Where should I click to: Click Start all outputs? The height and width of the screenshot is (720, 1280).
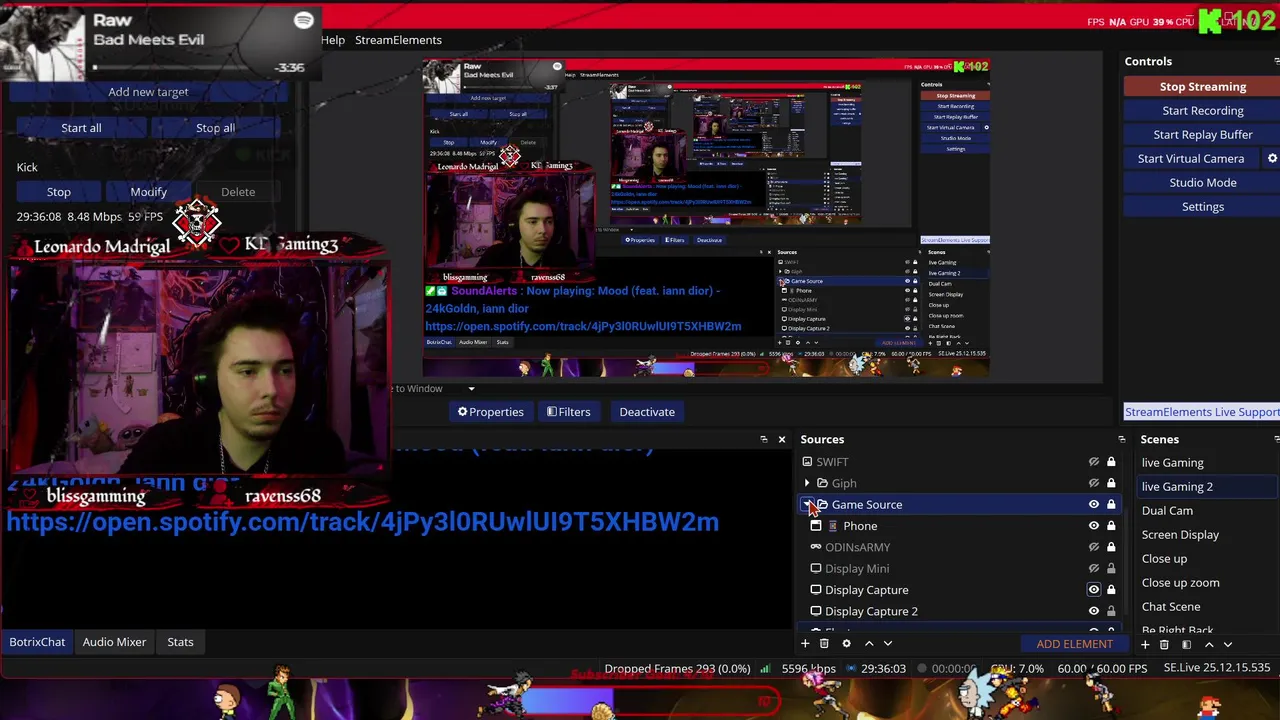click(x=81, y=128)
